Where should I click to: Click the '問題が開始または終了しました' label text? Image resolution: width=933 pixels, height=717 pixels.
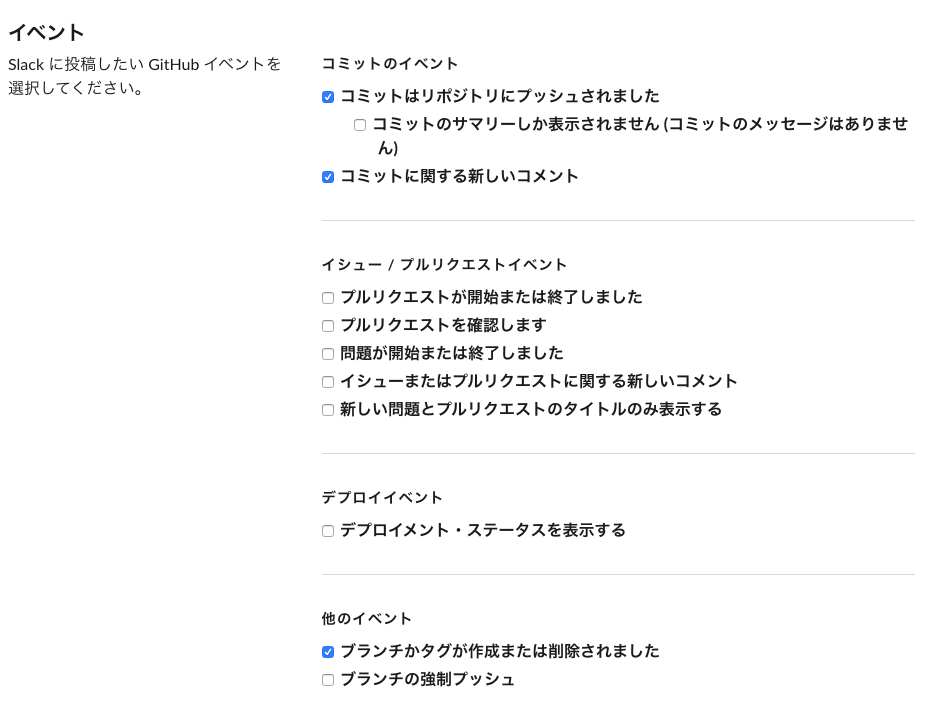(x=451, y=353)
